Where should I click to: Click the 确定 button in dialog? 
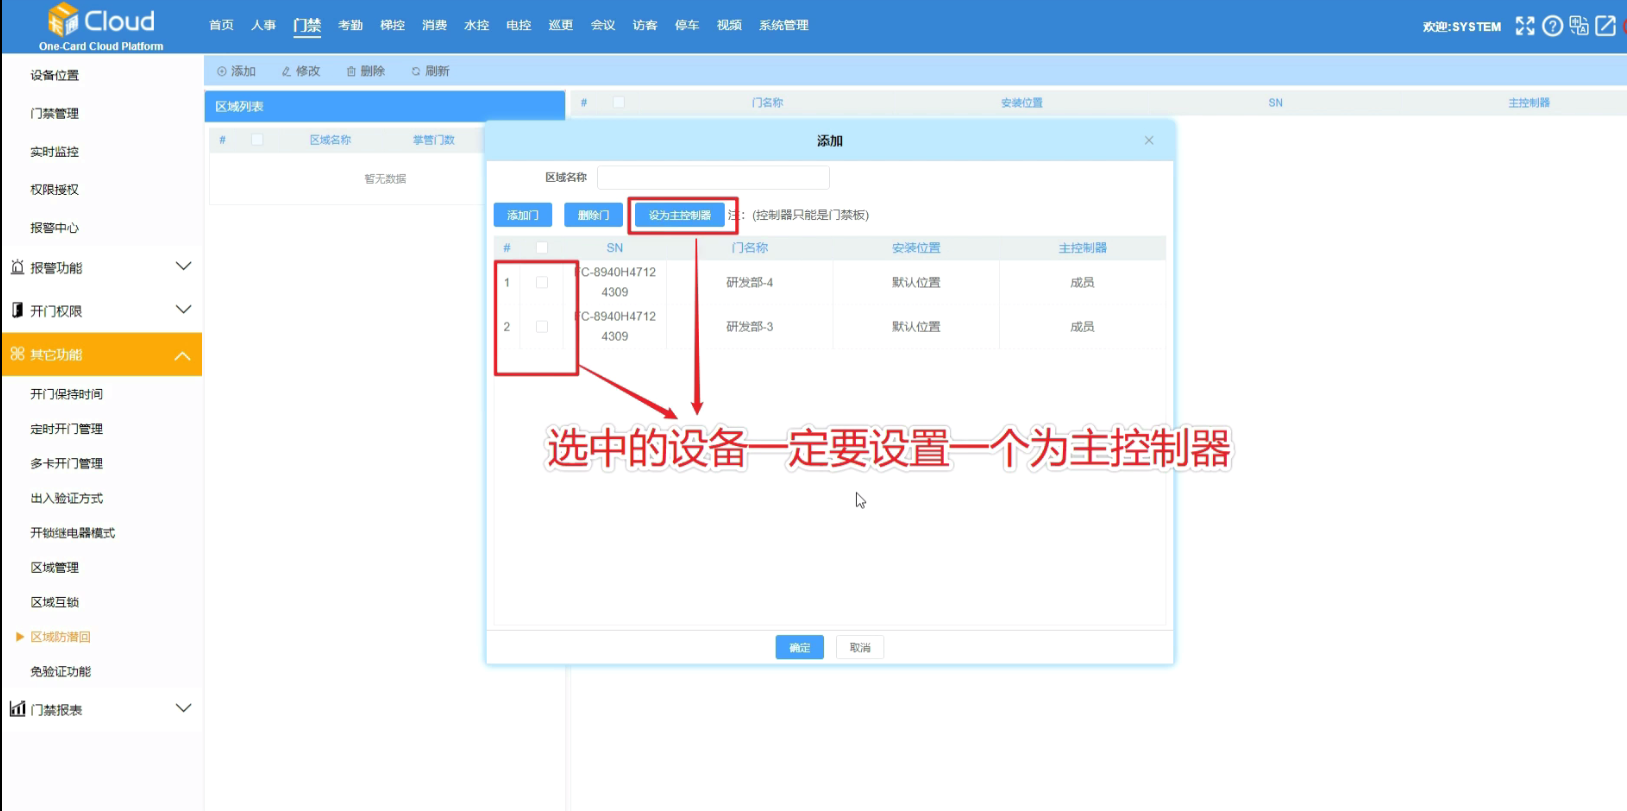tap(799, 648)
